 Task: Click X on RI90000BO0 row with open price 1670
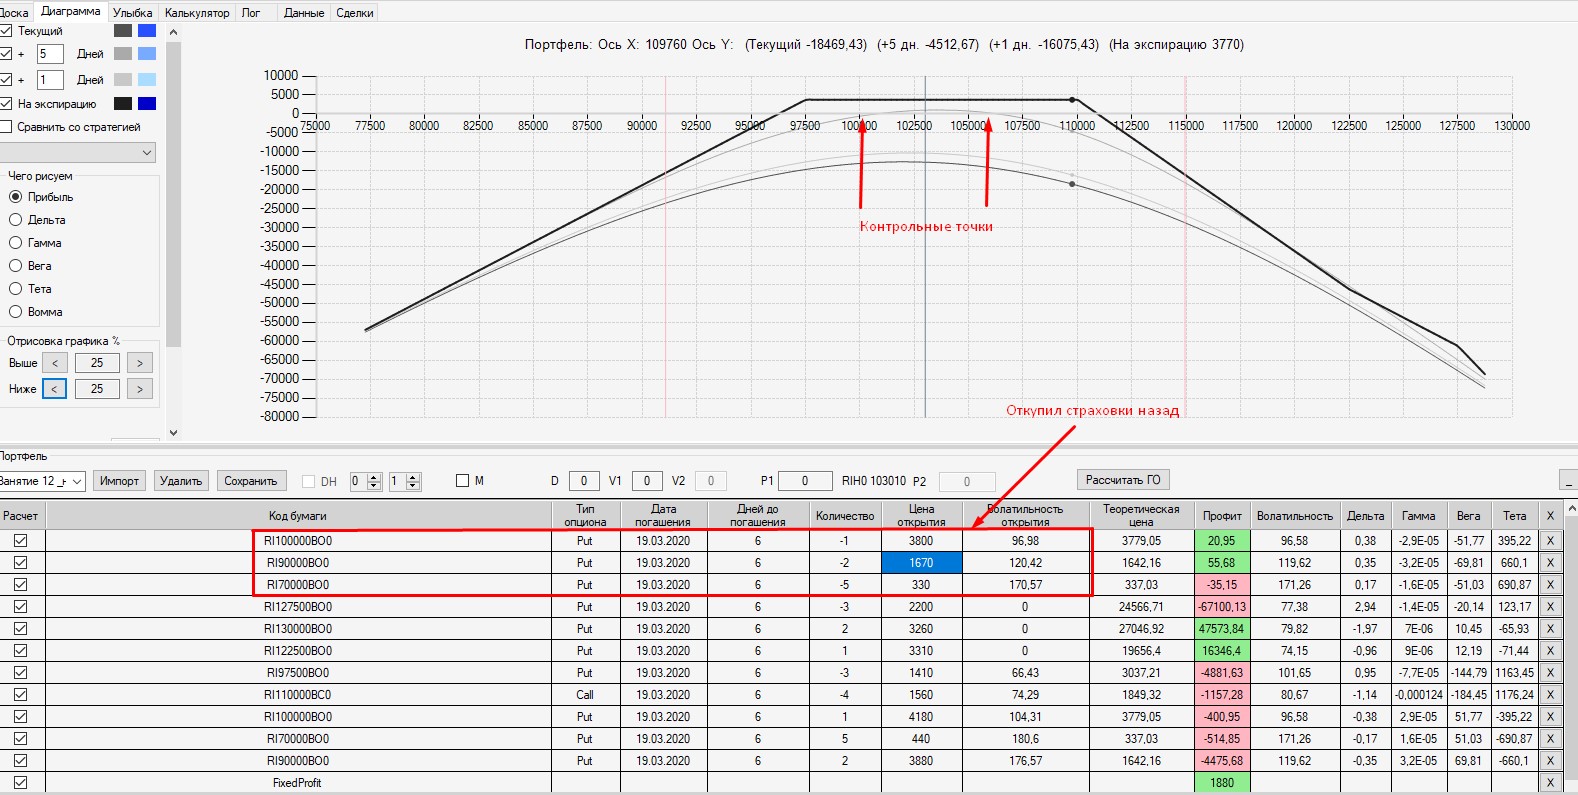pyautogui.click(x=1550, y=563)
